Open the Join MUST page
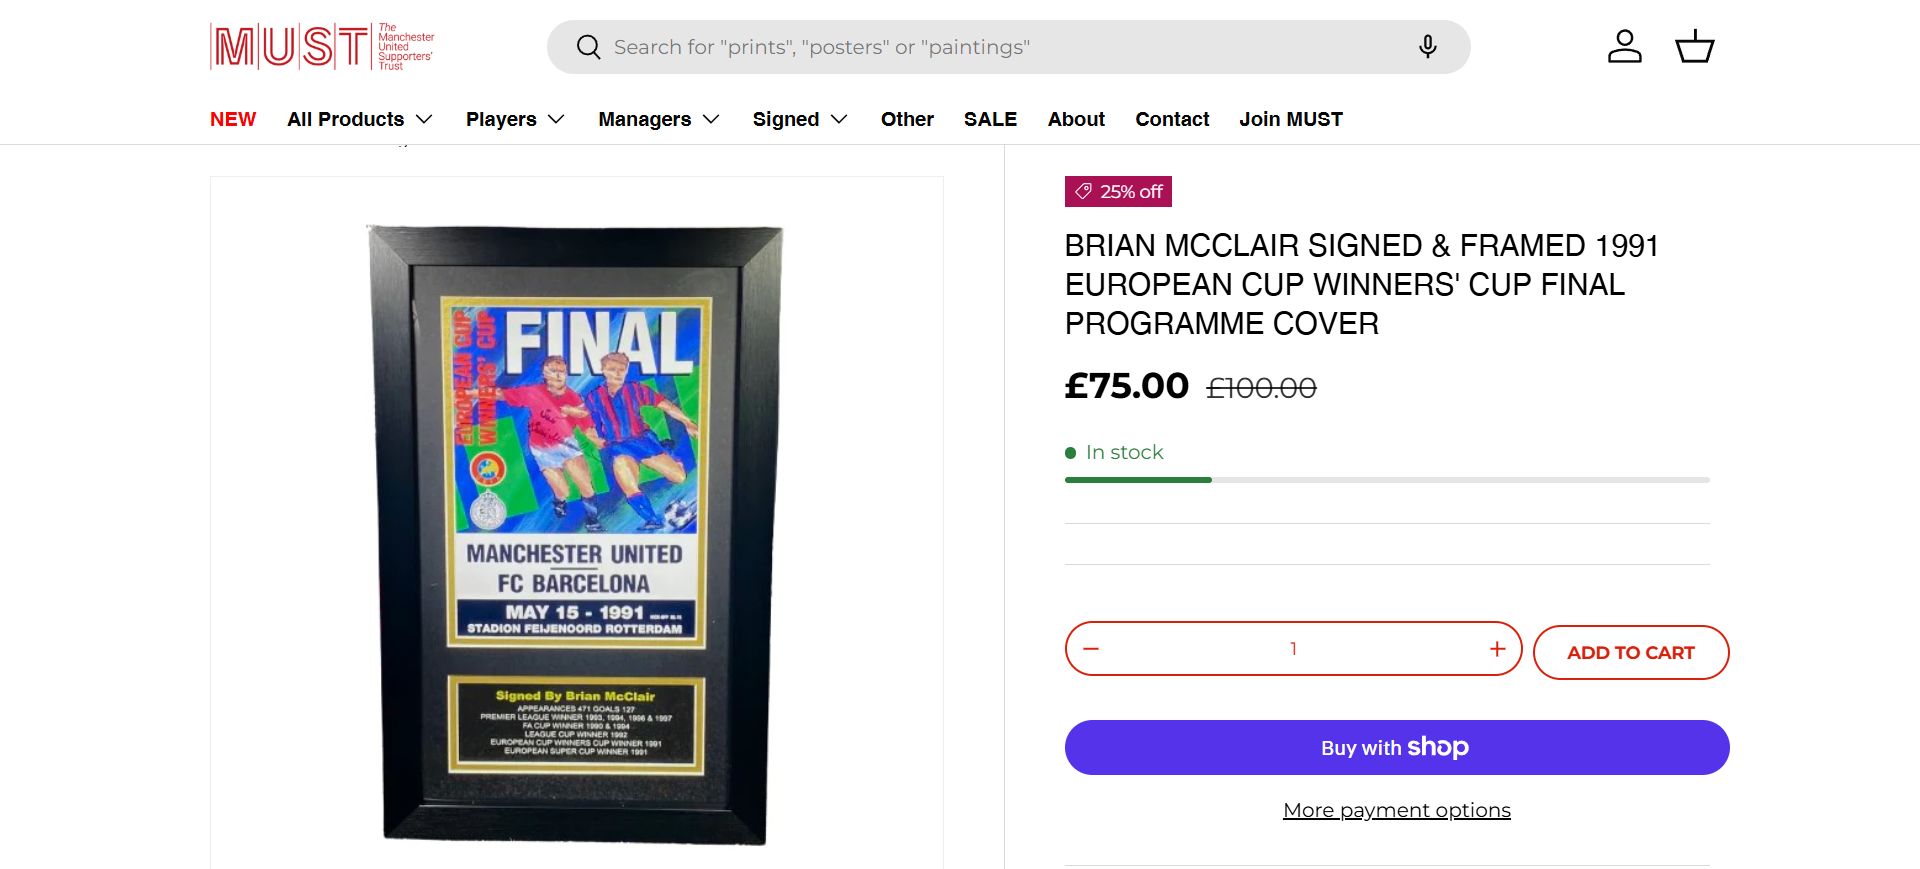Screen dimensions: 1920x869 1291,119
